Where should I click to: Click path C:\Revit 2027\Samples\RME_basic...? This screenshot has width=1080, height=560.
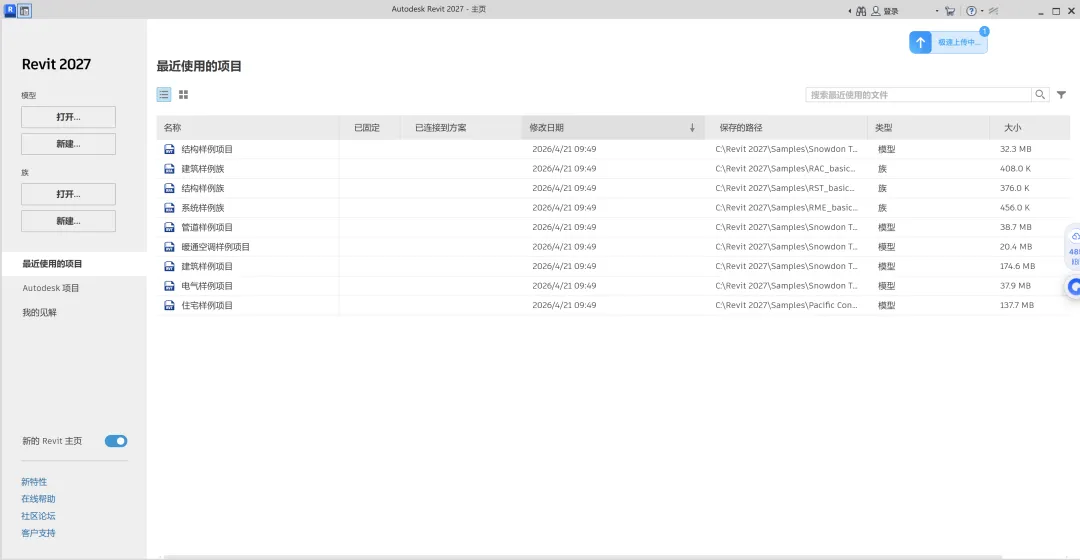pos(787,207)
